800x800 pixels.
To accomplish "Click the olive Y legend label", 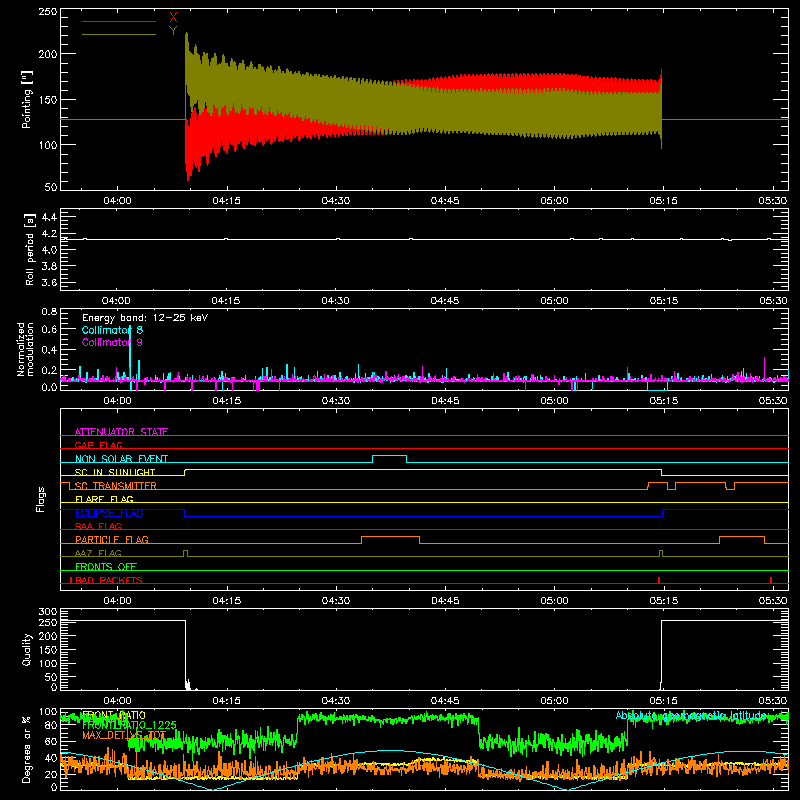I will tap(173, 31).
